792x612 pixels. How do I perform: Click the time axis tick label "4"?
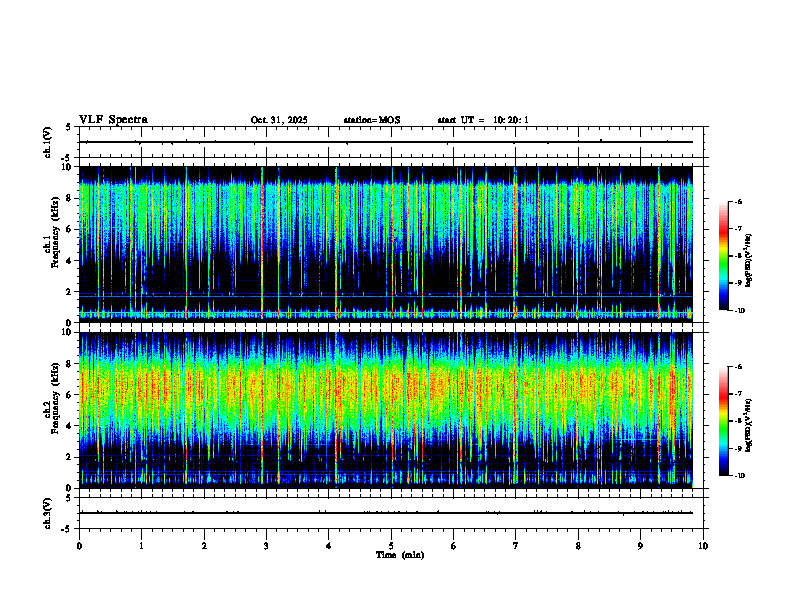point(329,546)
